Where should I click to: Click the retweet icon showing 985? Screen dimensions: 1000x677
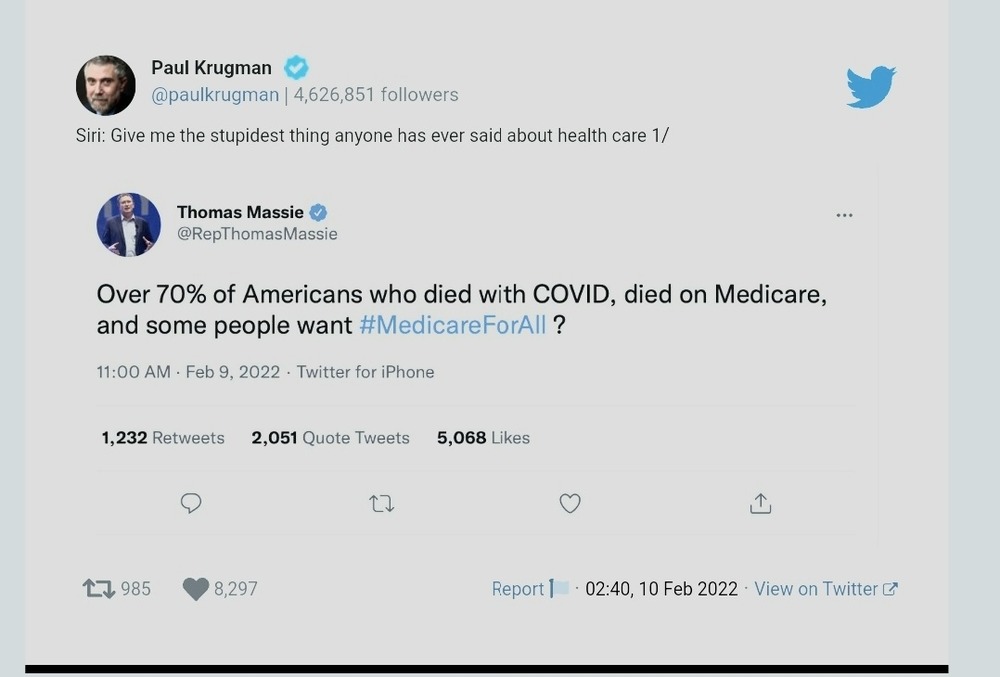[98, 589]
